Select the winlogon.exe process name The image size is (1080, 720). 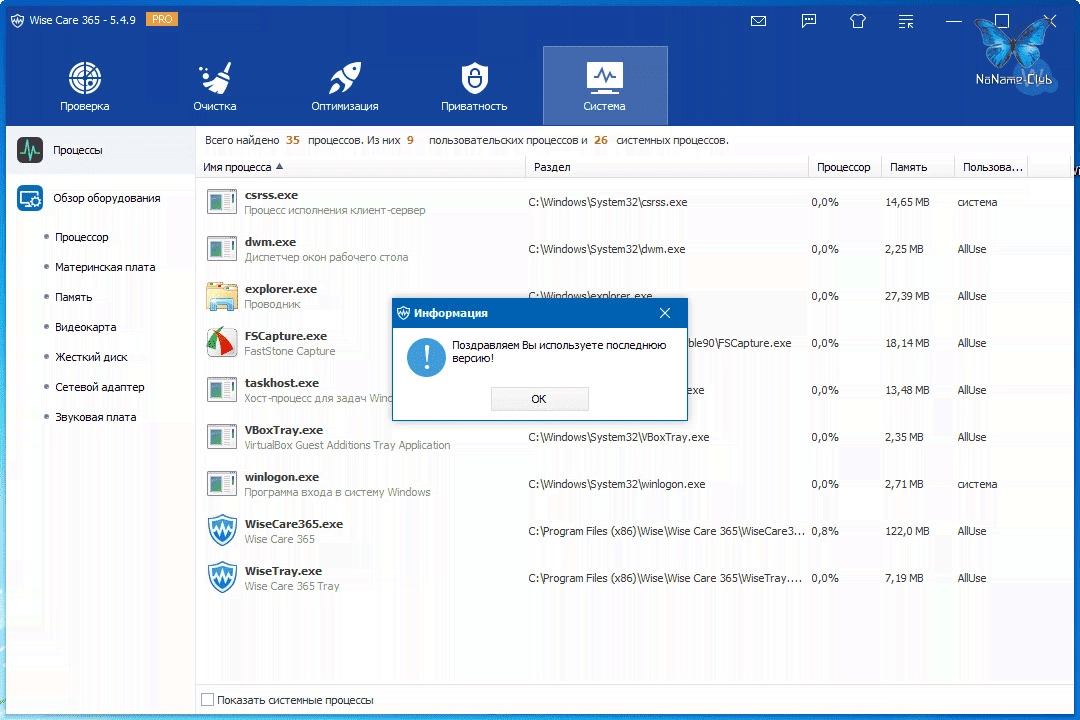282,477
